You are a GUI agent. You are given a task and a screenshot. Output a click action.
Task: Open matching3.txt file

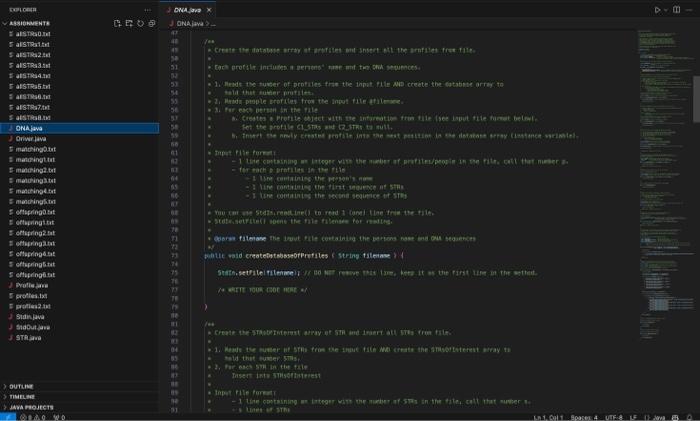point(79,181)
